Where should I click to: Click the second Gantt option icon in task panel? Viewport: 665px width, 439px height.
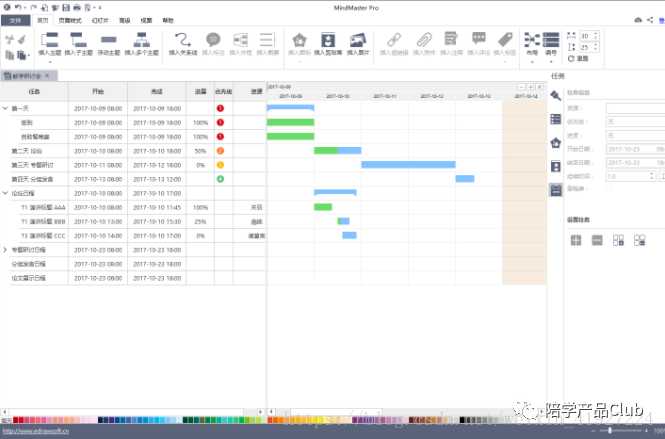click(x=597, y=240)
